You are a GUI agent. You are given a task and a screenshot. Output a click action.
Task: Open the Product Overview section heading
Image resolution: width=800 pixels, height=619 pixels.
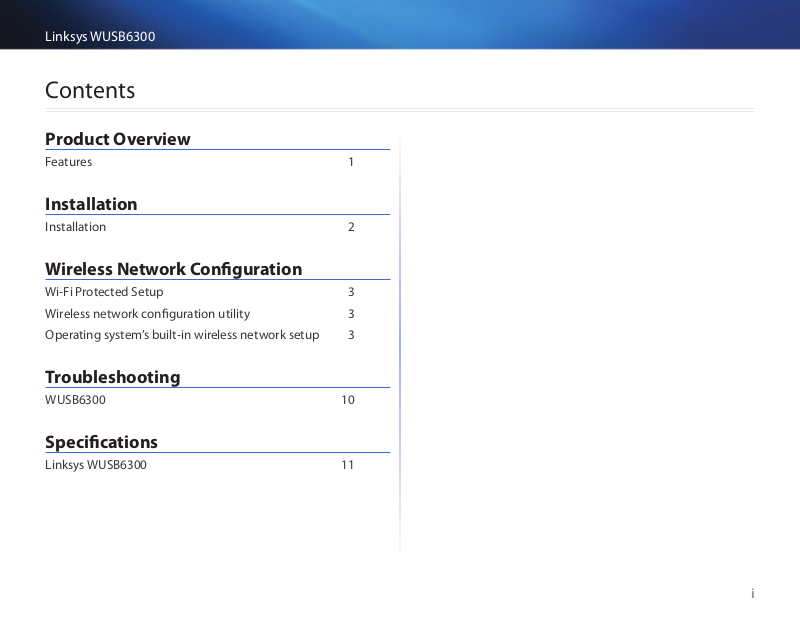117,139
